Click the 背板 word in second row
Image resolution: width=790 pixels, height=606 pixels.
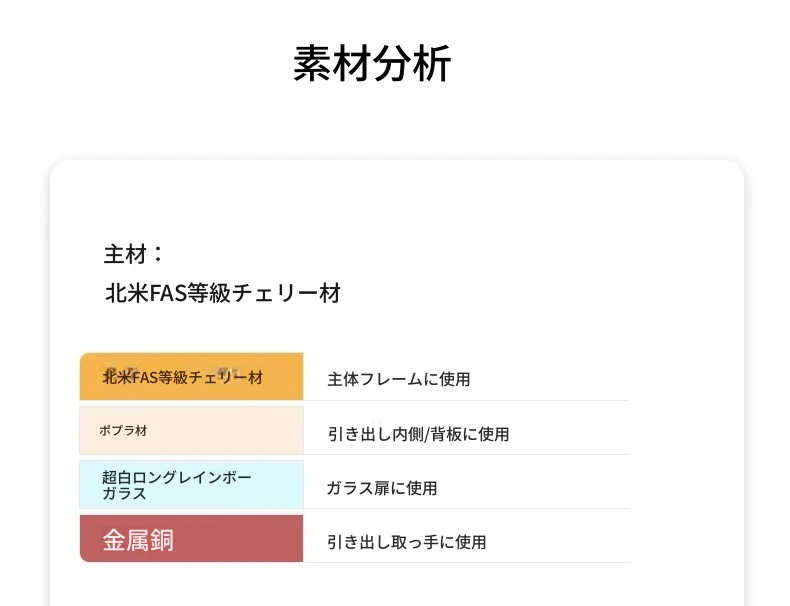tap(446, 434)
